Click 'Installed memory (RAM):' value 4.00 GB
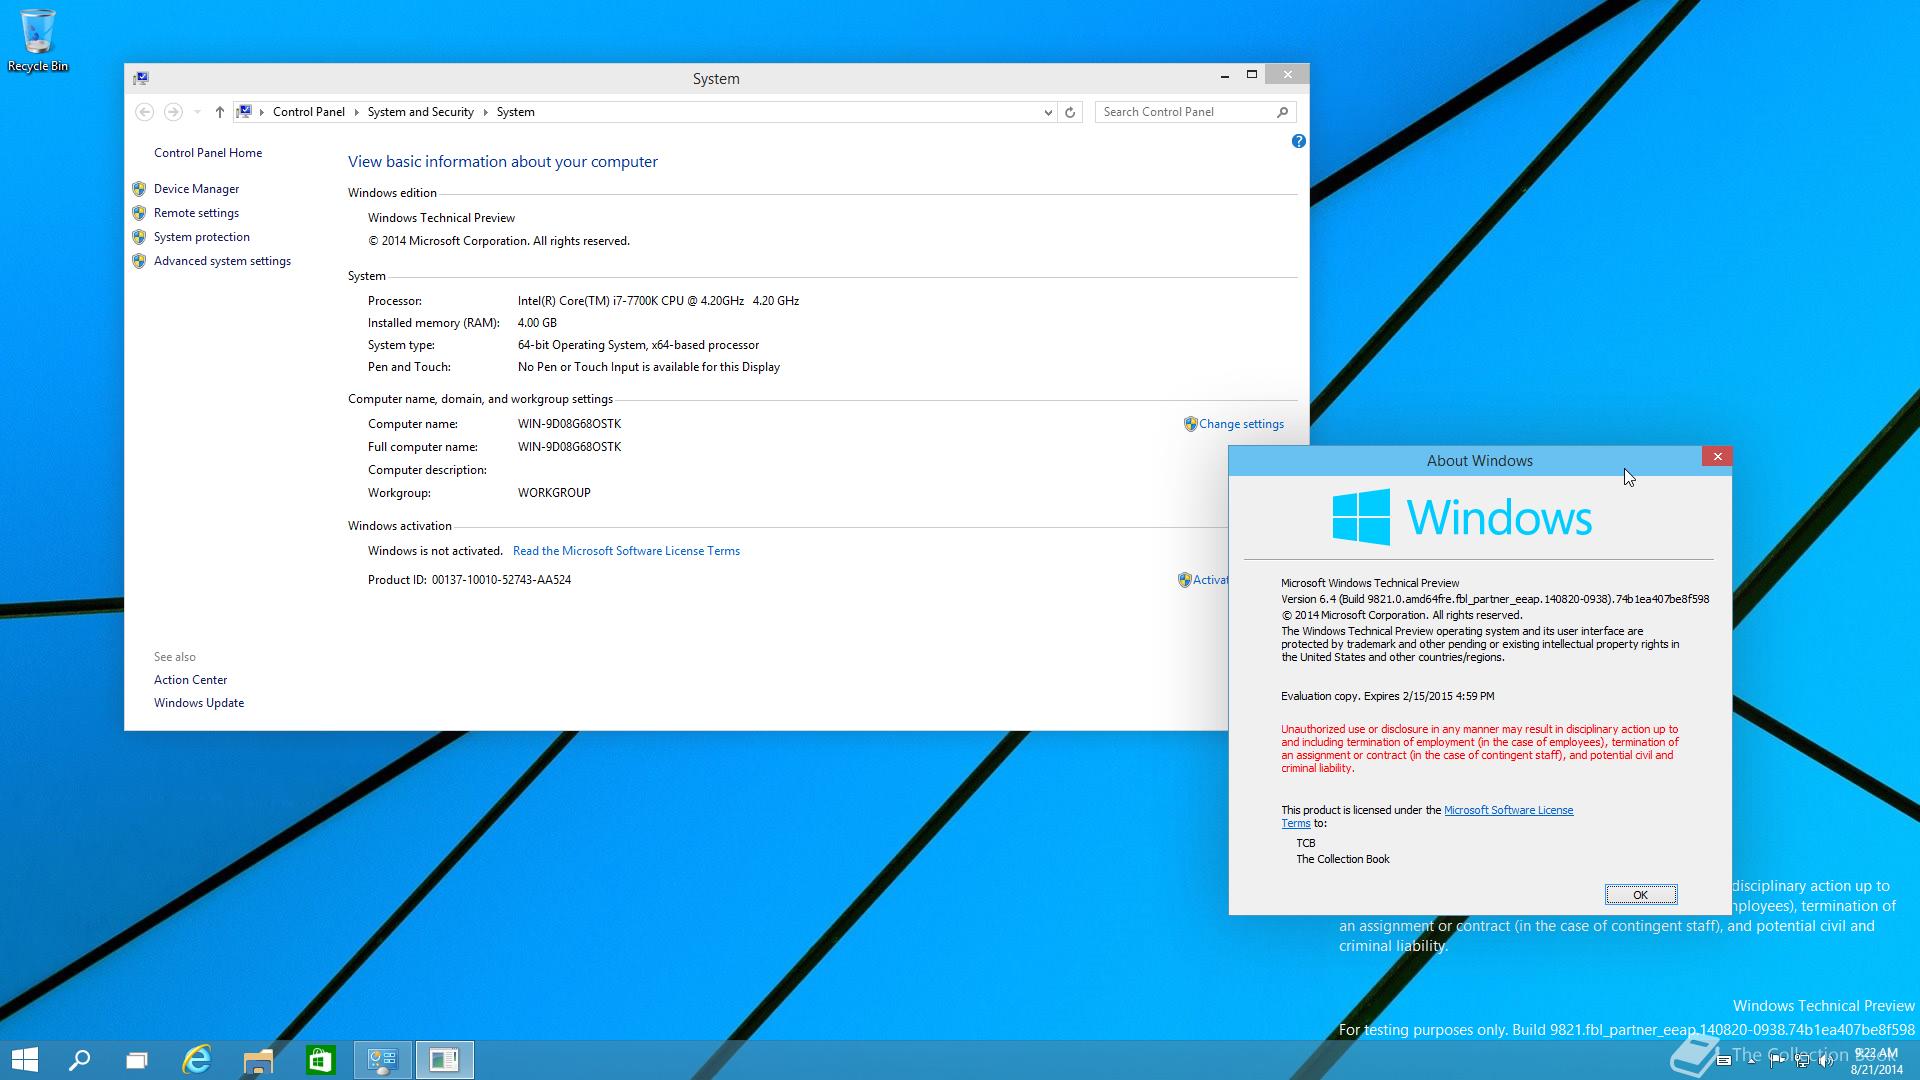Viewport: 1920px width, 1080px height. point(537,323)
